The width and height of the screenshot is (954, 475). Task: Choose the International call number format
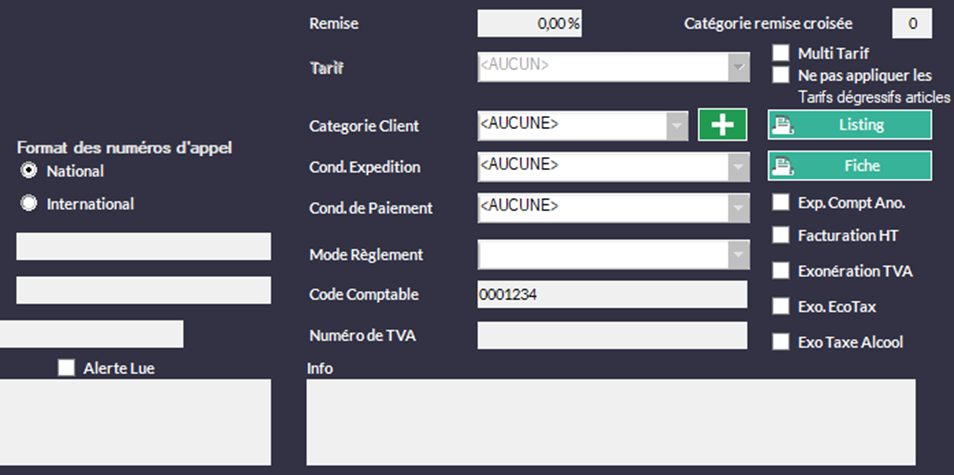pyautogui.click(x=29, y=204)
